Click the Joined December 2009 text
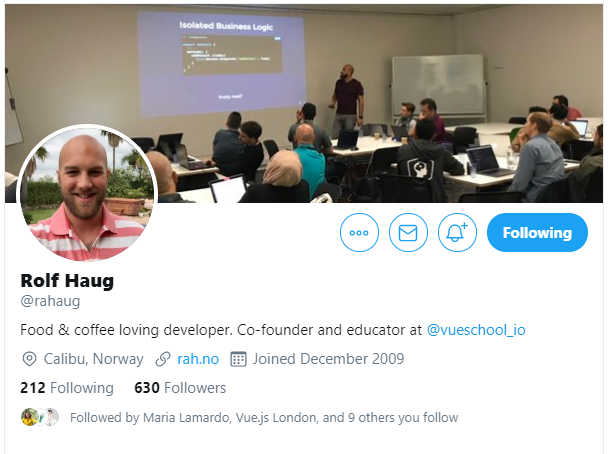Viewport: 609px width, 454px height. 329,359
